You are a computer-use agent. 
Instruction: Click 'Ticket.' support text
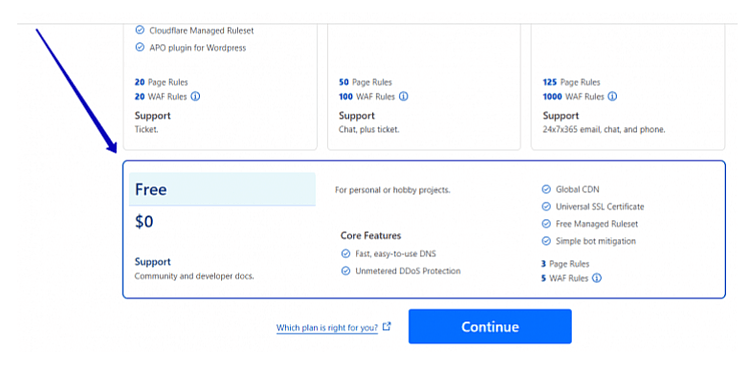pyautogui.click(x=147, y=129)
